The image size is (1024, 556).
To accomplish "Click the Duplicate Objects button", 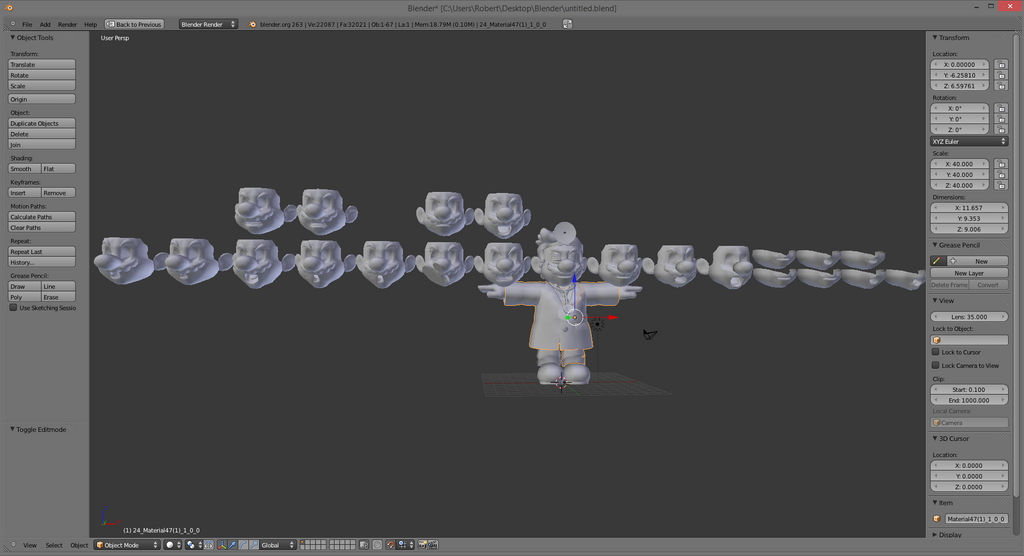I will click(x=42, y=123).
